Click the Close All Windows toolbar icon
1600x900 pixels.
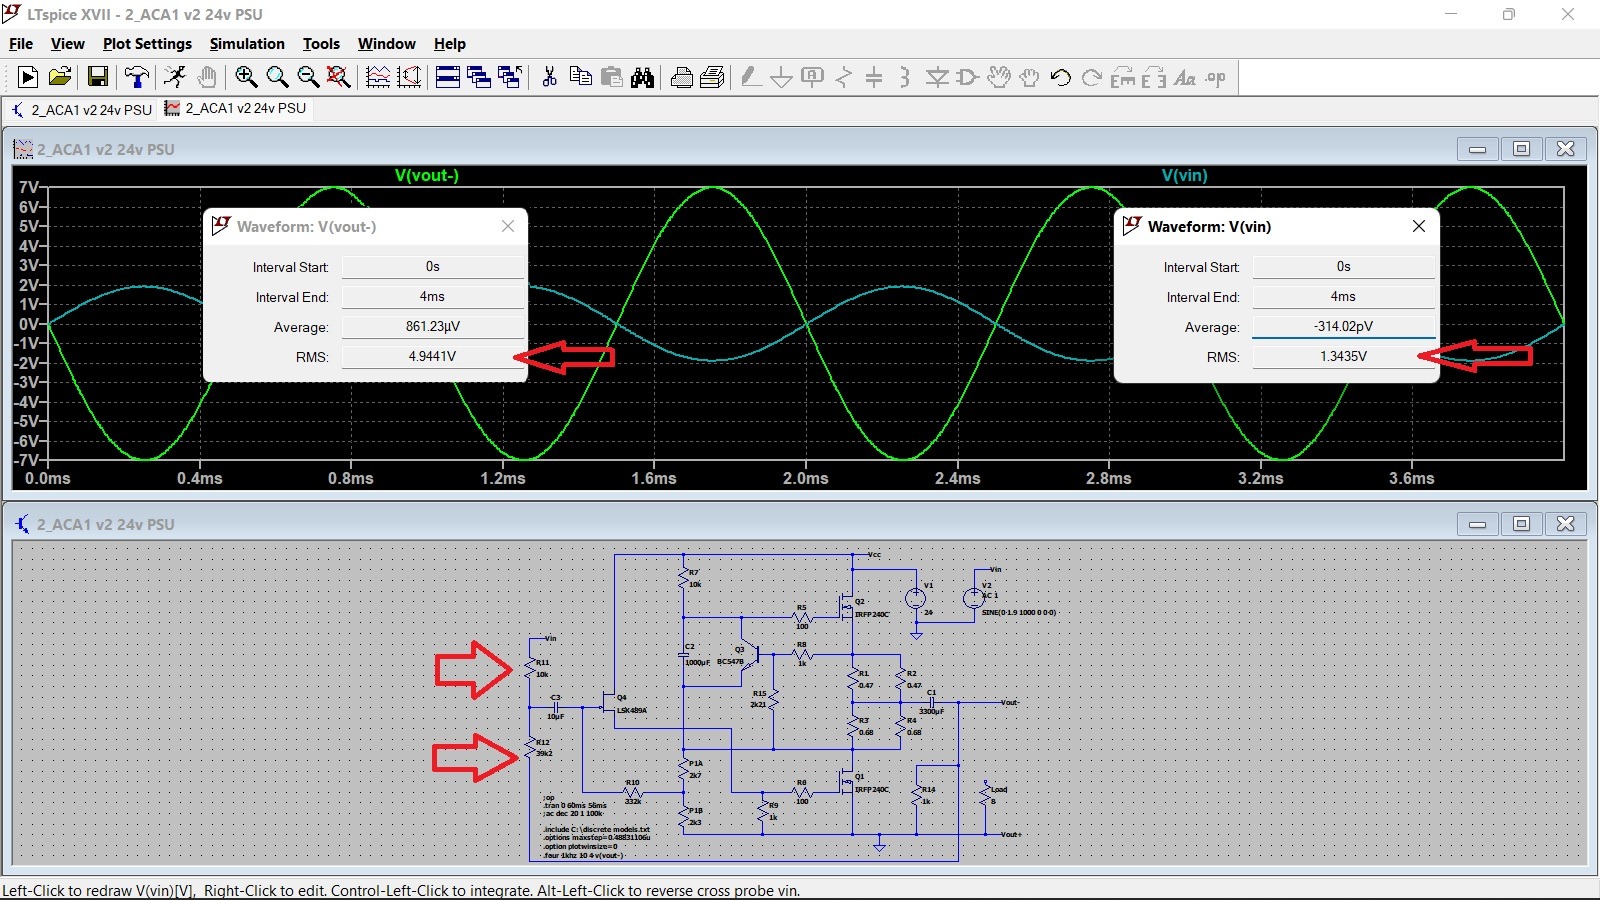tap(510, 77)
